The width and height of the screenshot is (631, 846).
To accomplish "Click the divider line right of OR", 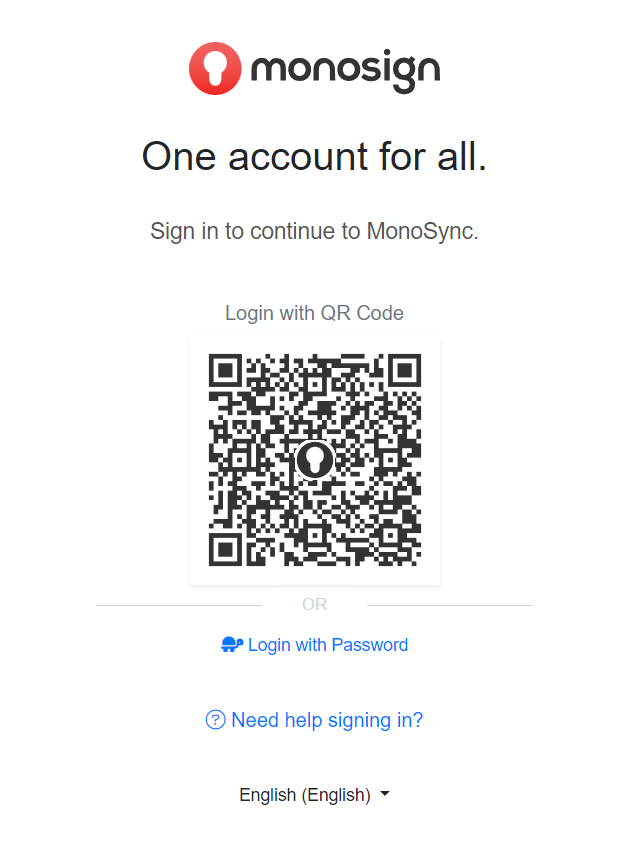I will click(x=450, y=605).
